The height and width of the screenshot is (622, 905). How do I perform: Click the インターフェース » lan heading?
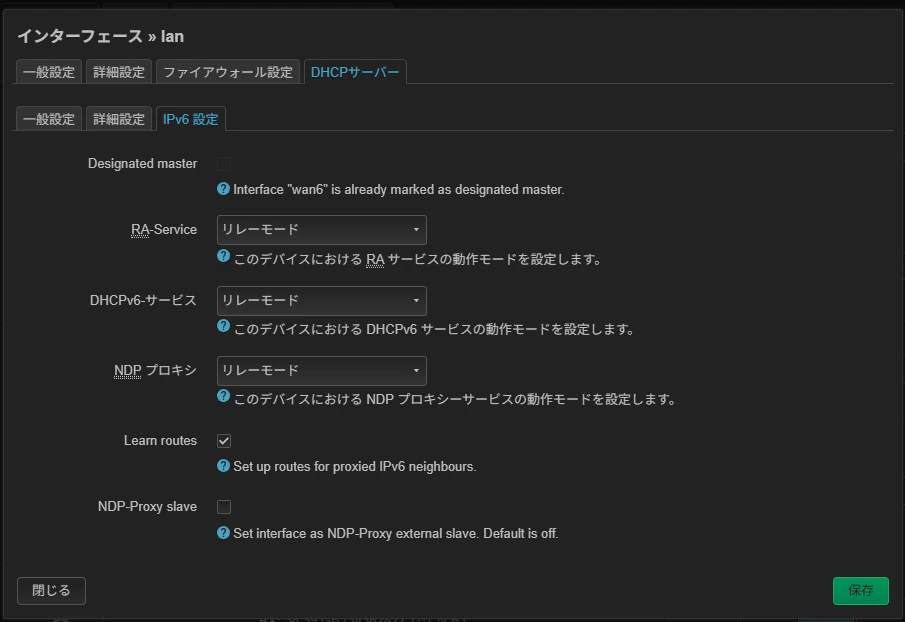[100, 36]
